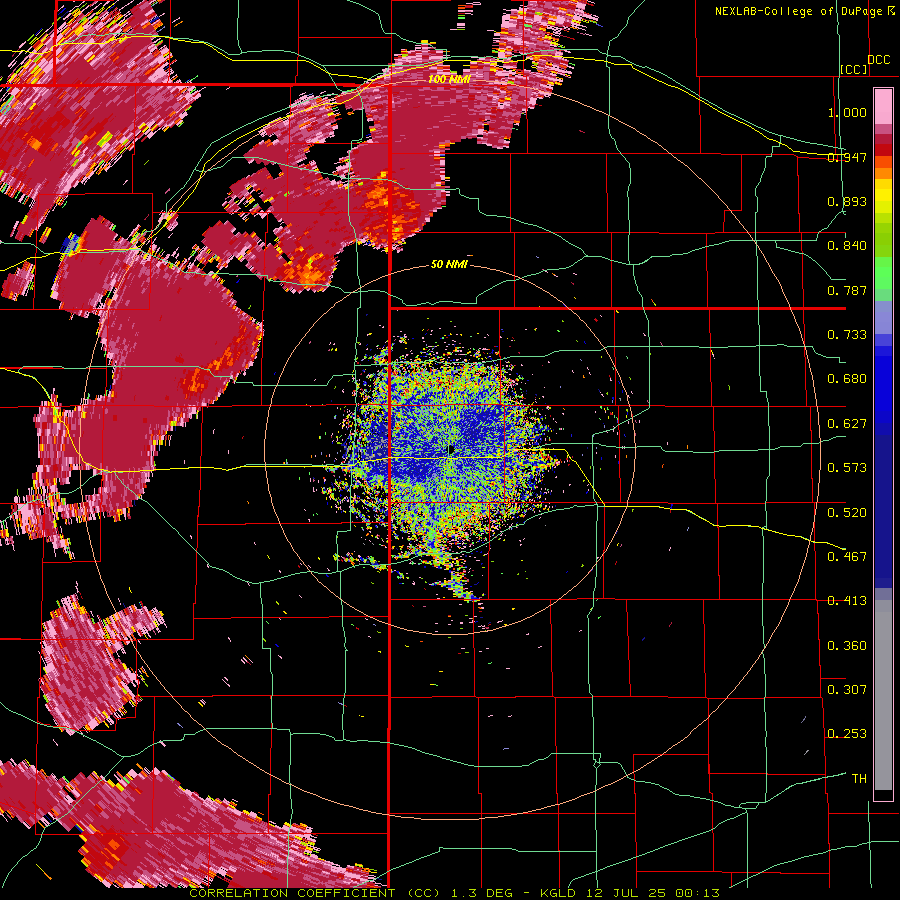Click the 0.787 scale value

pos(847,290)
